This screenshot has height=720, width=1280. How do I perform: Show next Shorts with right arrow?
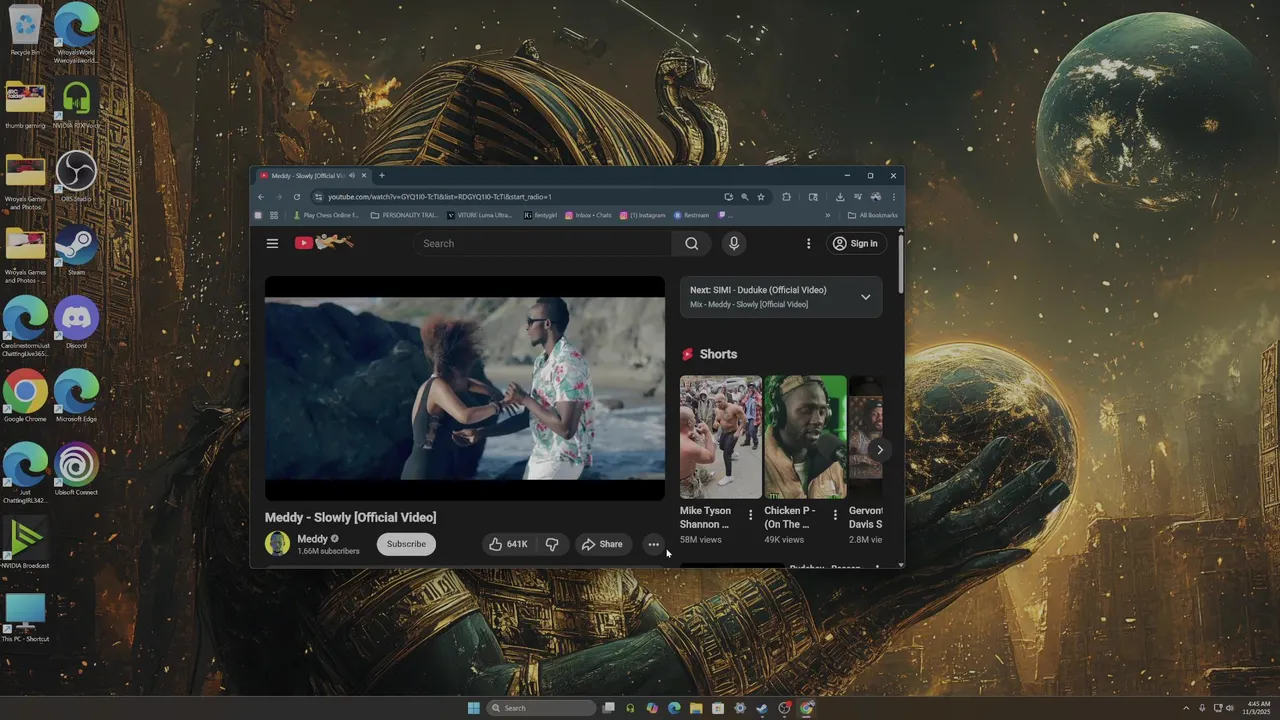coord(879,450)
